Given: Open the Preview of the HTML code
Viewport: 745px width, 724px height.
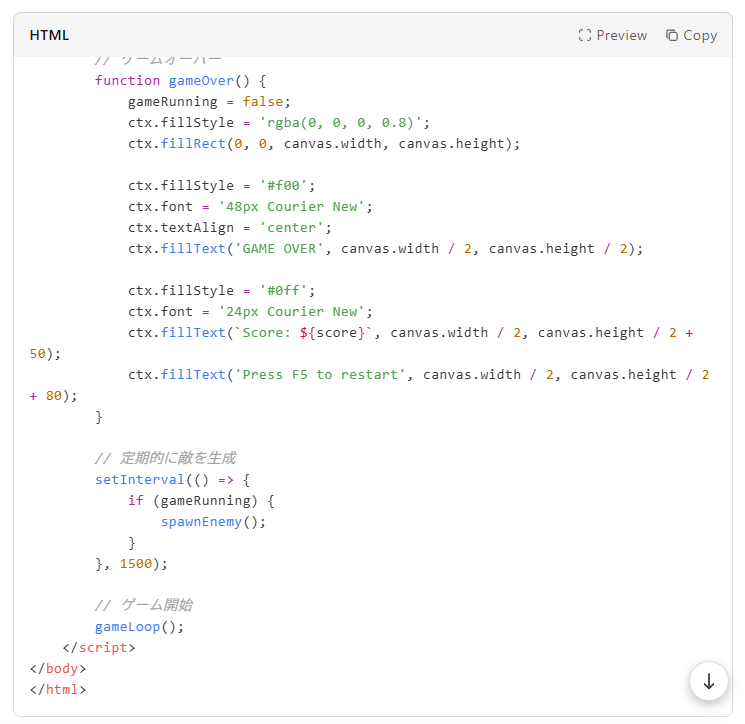Looking at the screenshot, I should [621, 35].
